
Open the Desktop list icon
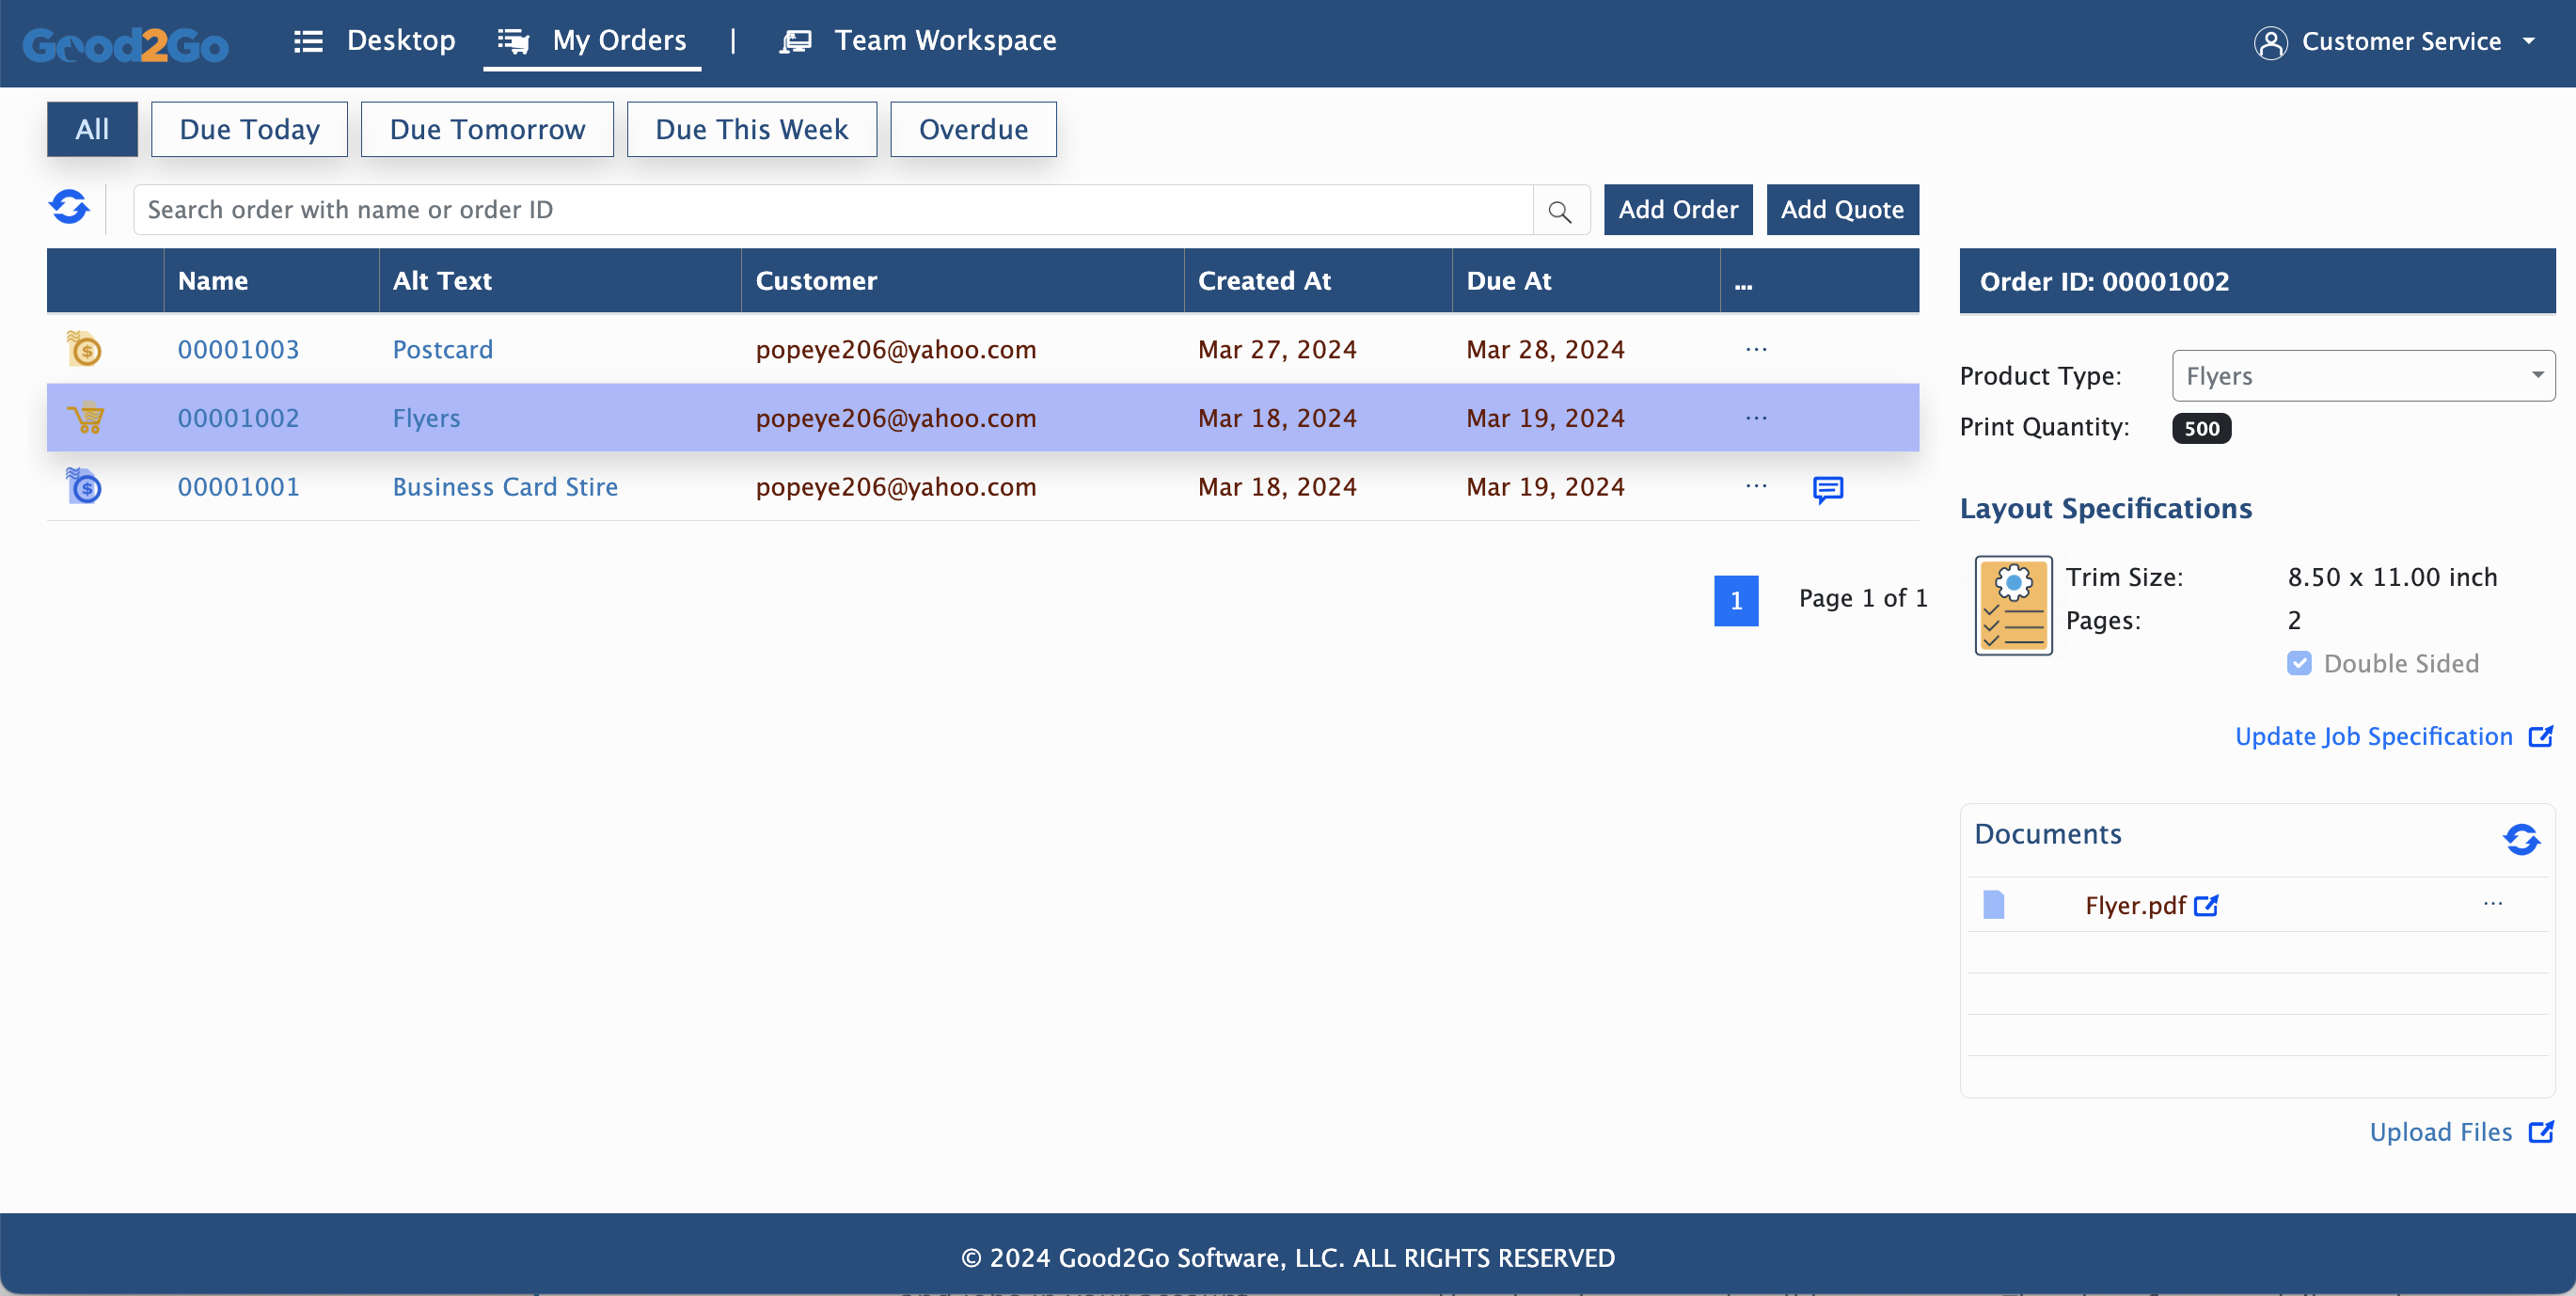[x=308, y=41]
